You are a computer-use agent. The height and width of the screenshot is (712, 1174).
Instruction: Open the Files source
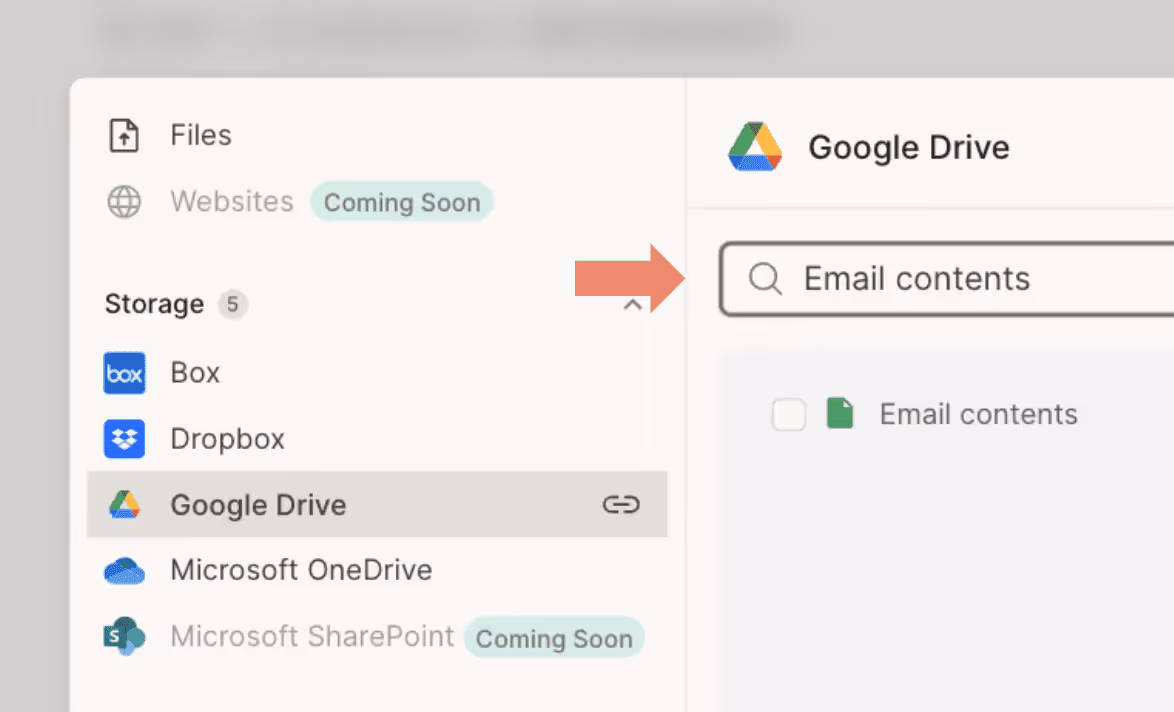click(x=201, y=136)
